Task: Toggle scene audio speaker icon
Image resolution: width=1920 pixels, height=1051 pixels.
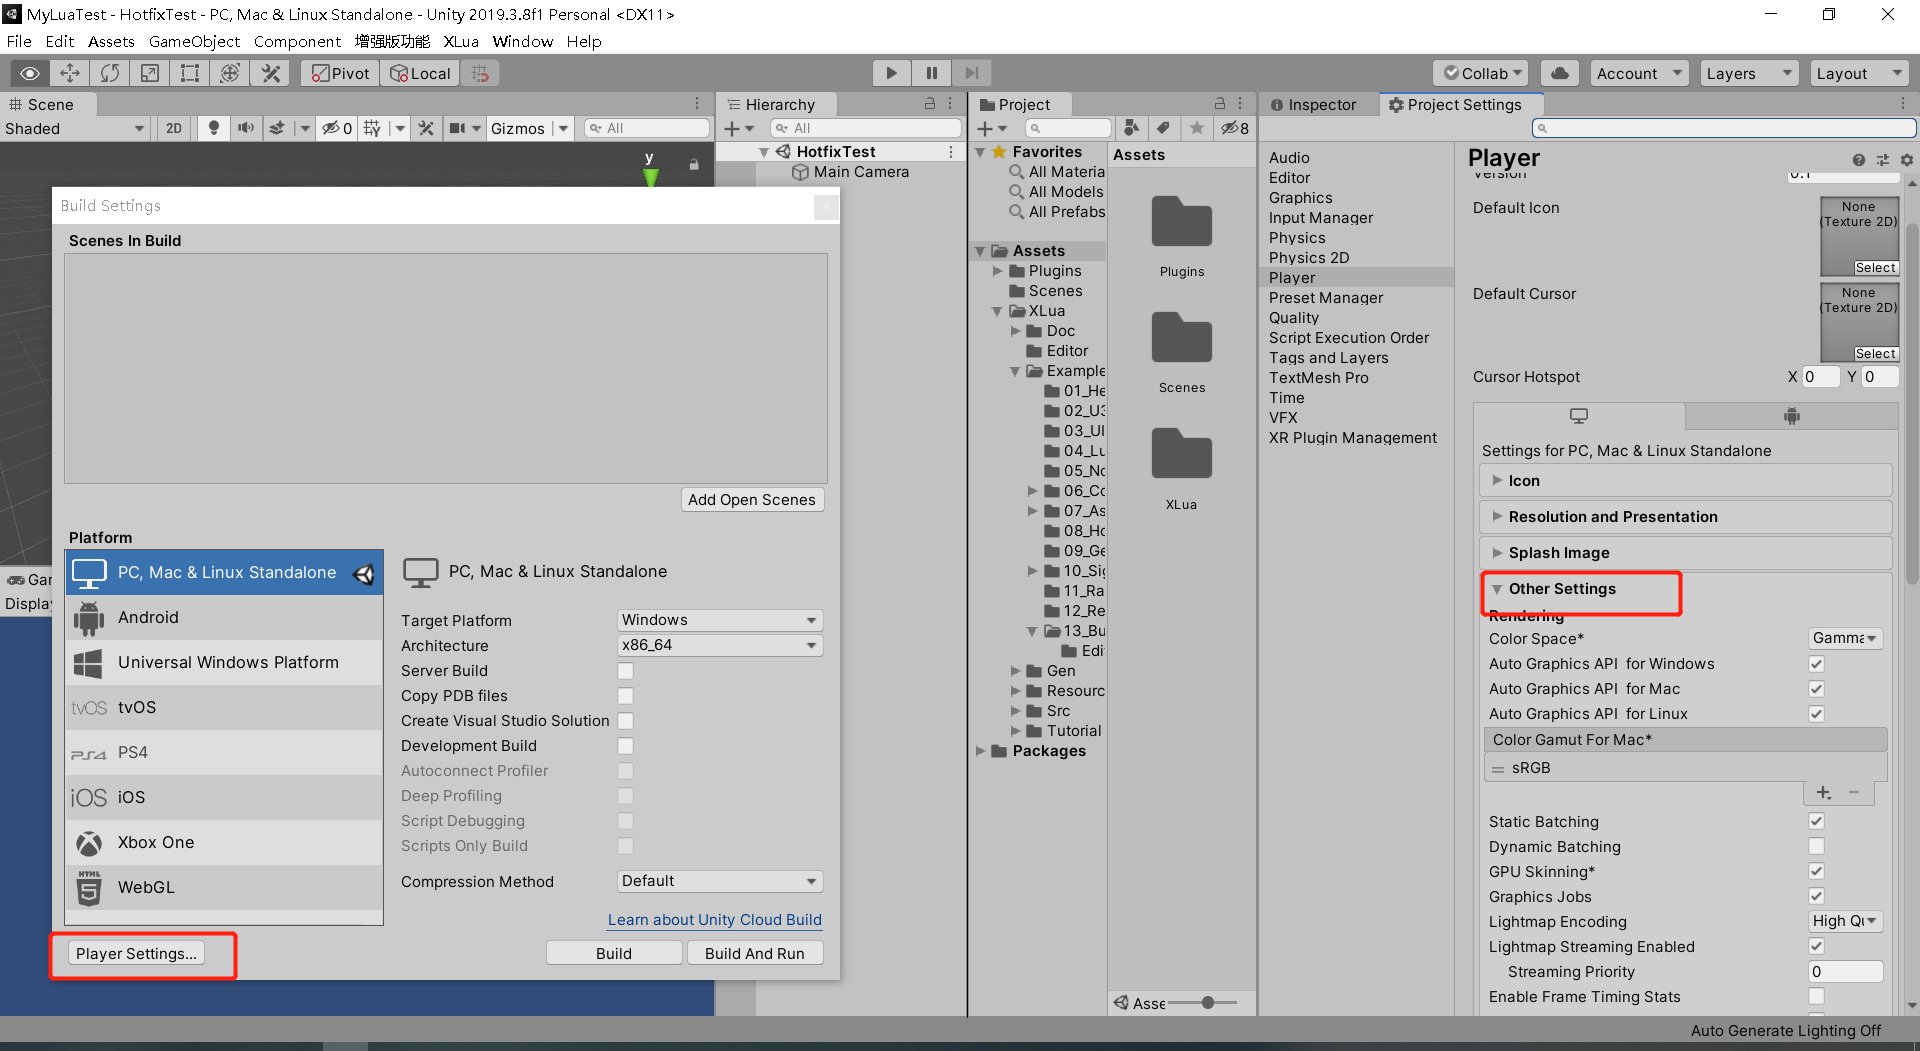Action: (245, 128)
